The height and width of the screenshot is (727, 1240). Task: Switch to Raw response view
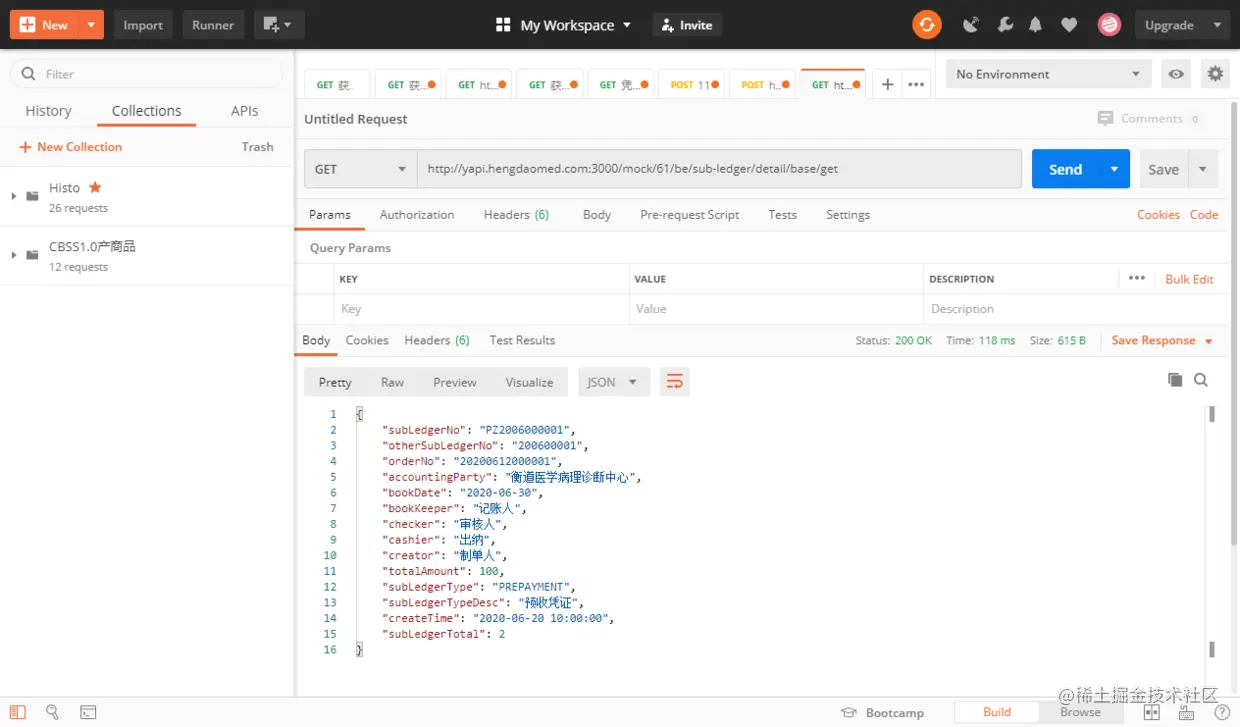[x=392, y=382]
